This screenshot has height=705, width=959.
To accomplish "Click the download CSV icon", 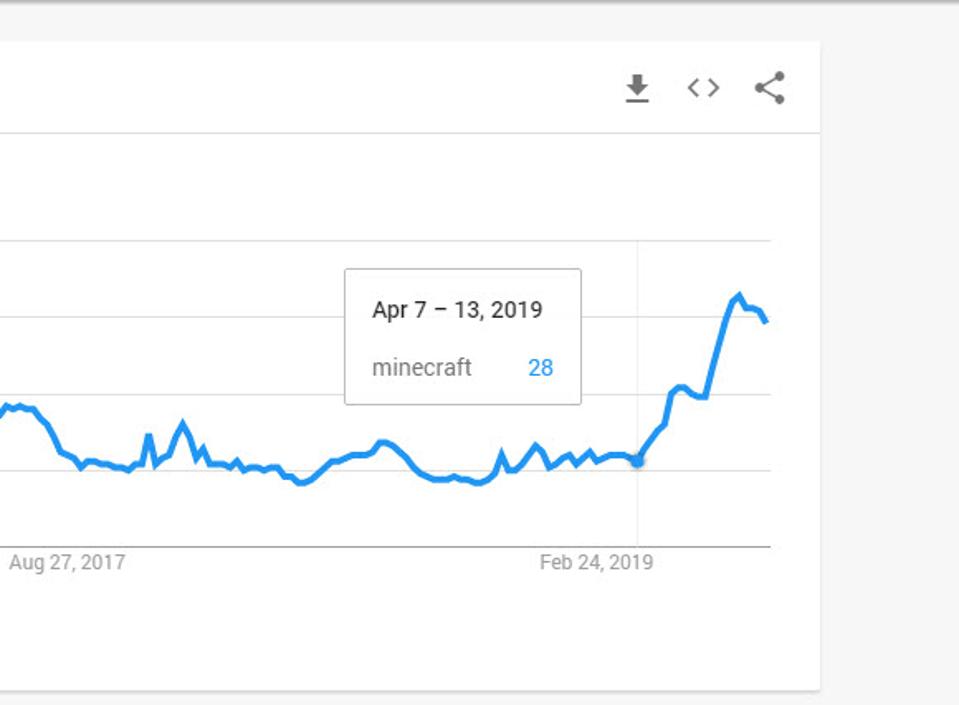I will click(637, 89).
